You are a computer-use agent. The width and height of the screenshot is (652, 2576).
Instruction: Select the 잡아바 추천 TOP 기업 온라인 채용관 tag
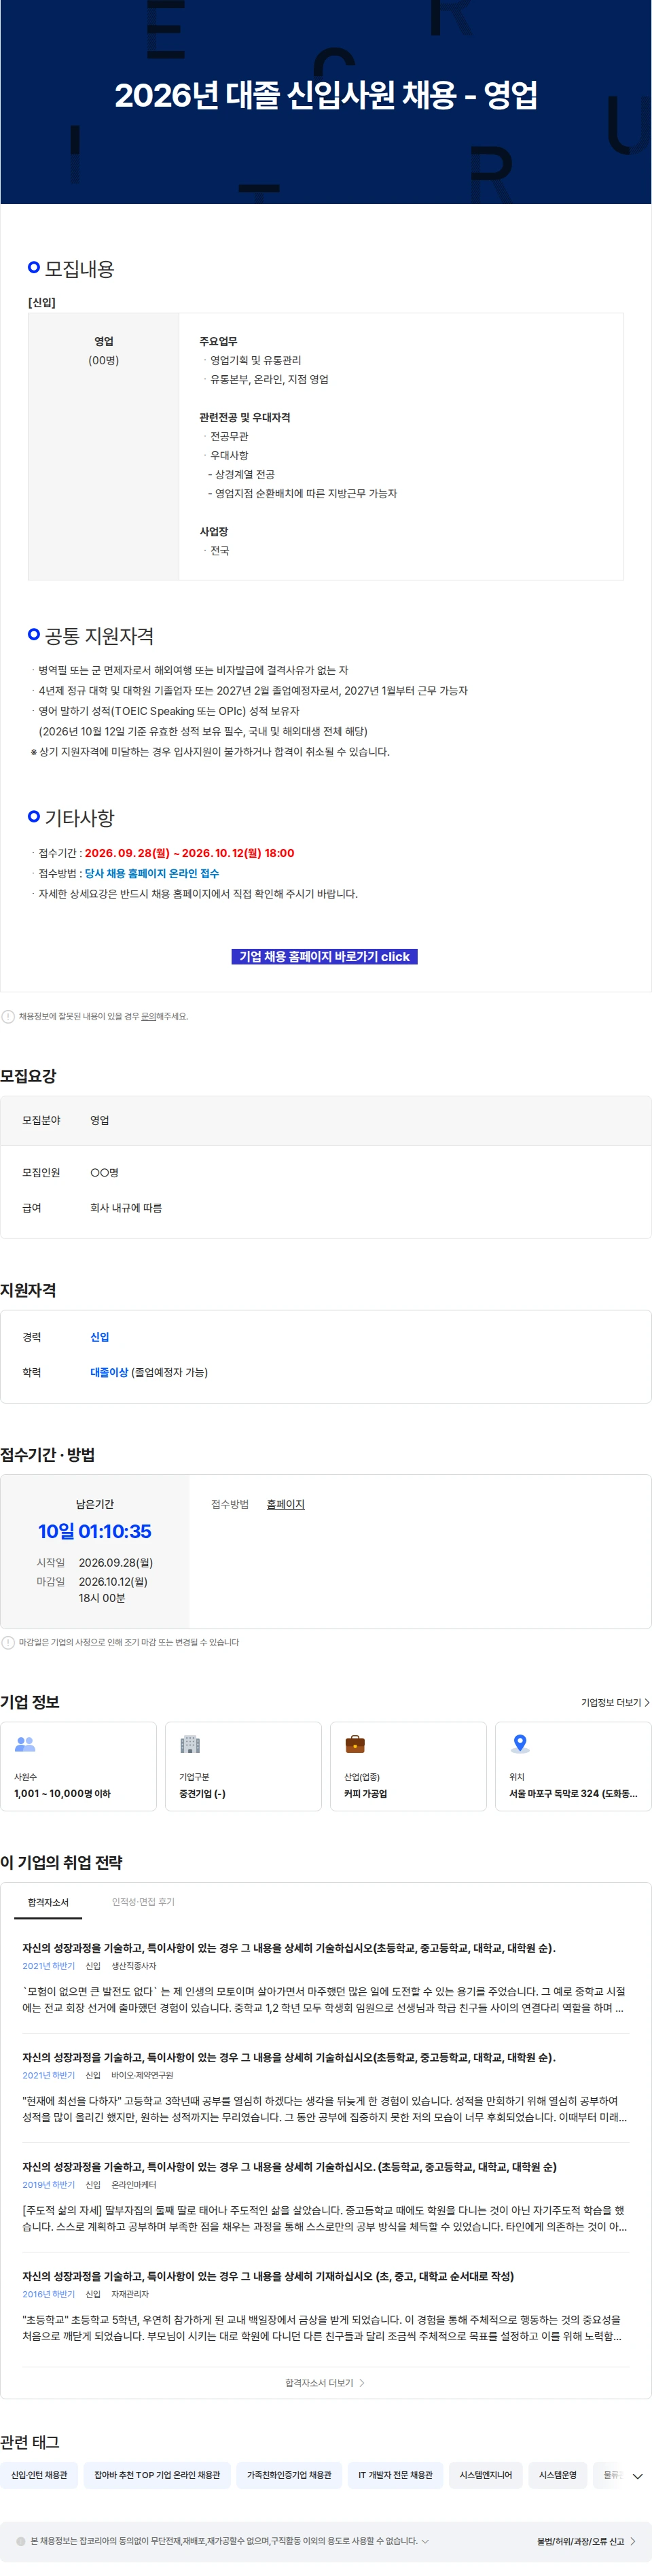point(157,2475)
